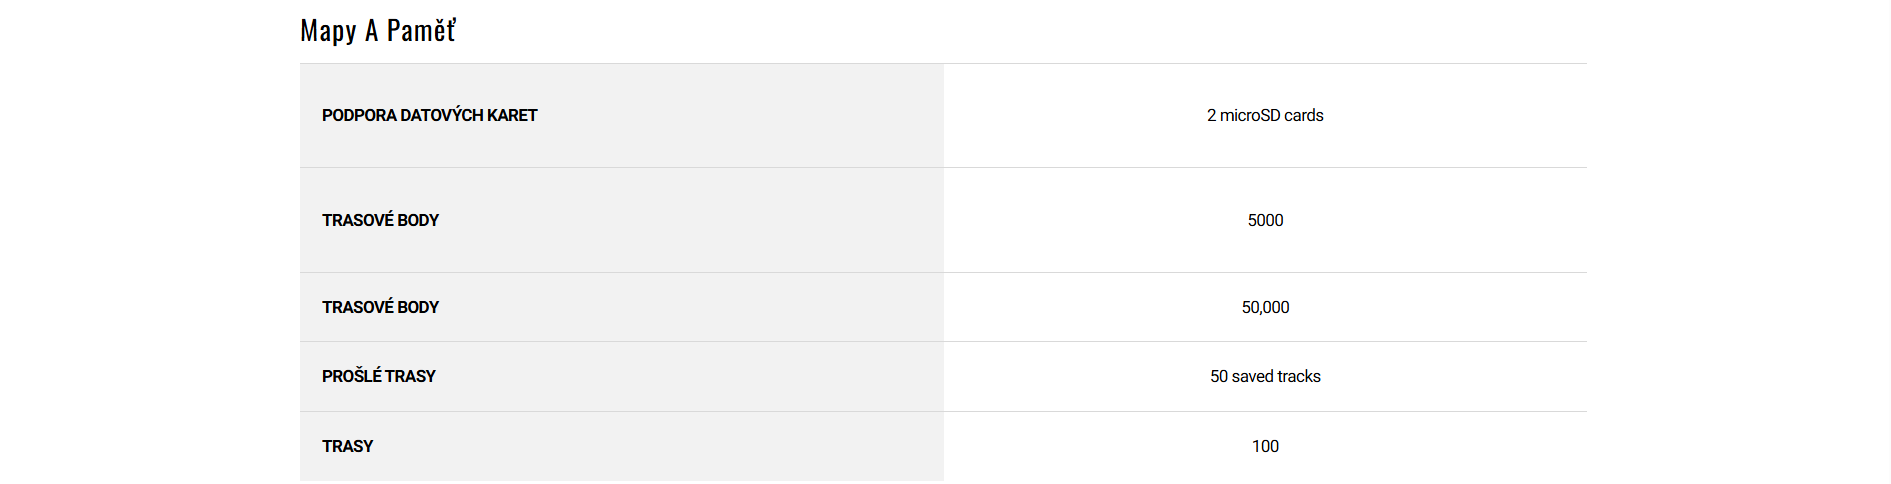Click "TRASOVÉ" in the row showing 5000
Viewport: 1891px width, 484px height.
[357, 221]
